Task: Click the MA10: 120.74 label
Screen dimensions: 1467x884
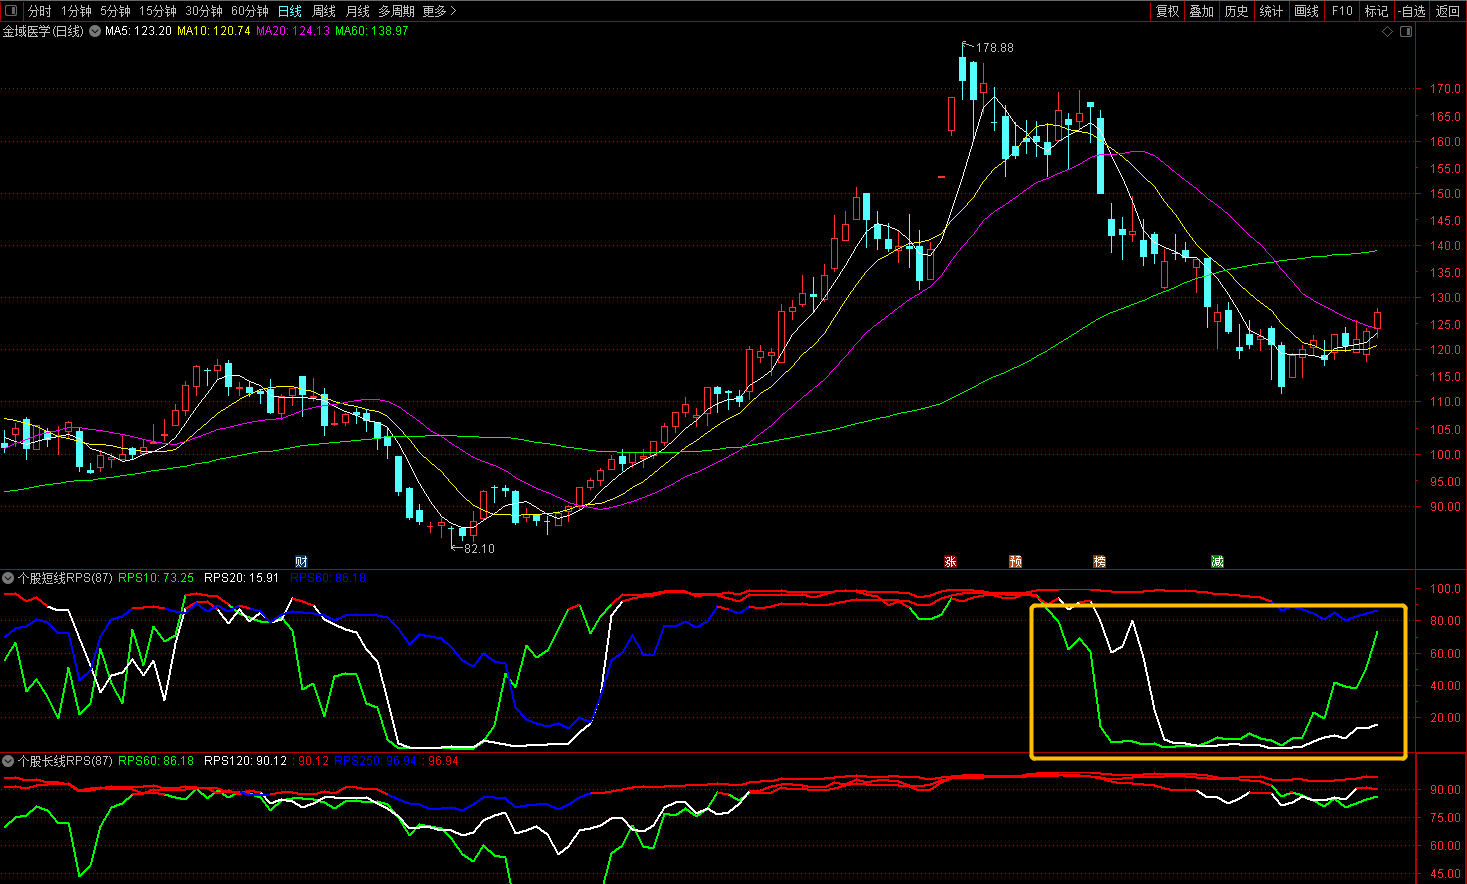Action: point(214,32)
